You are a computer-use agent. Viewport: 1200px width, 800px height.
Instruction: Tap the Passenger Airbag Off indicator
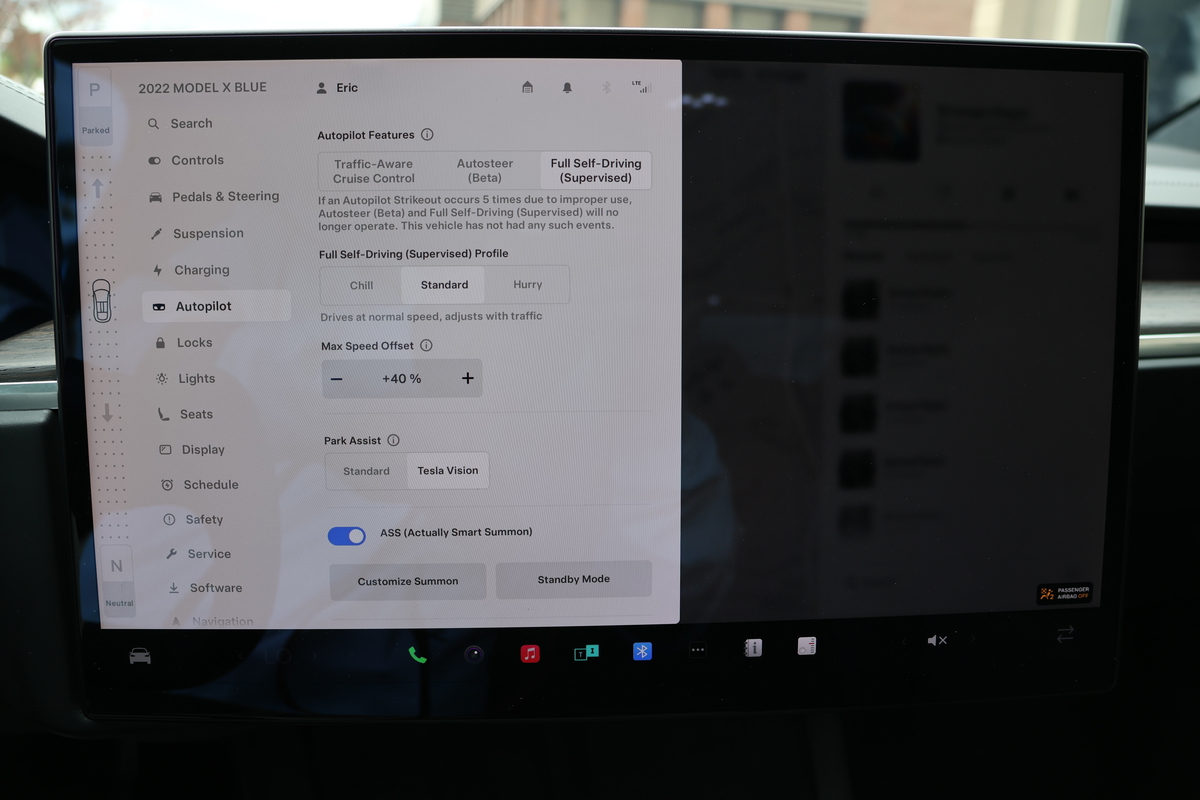click(x=1064, y=594)
